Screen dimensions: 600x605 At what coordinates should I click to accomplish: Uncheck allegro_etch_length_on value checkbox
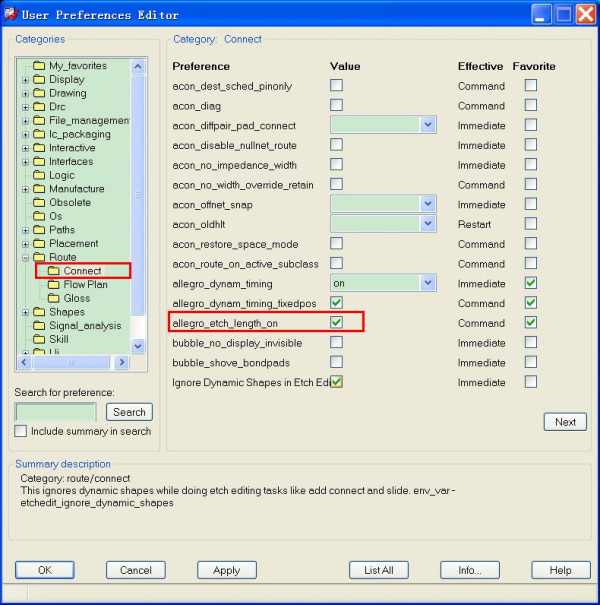(x=336, y=322)
